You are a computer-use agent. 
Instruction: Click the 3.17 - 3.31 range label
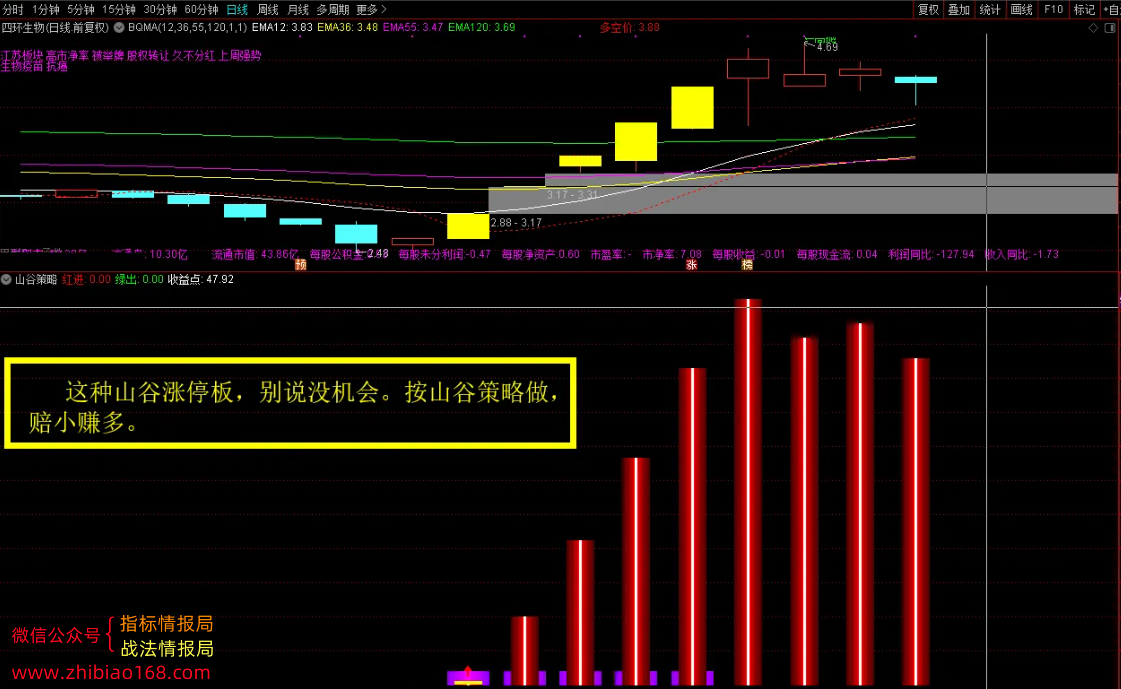(572, 194)
